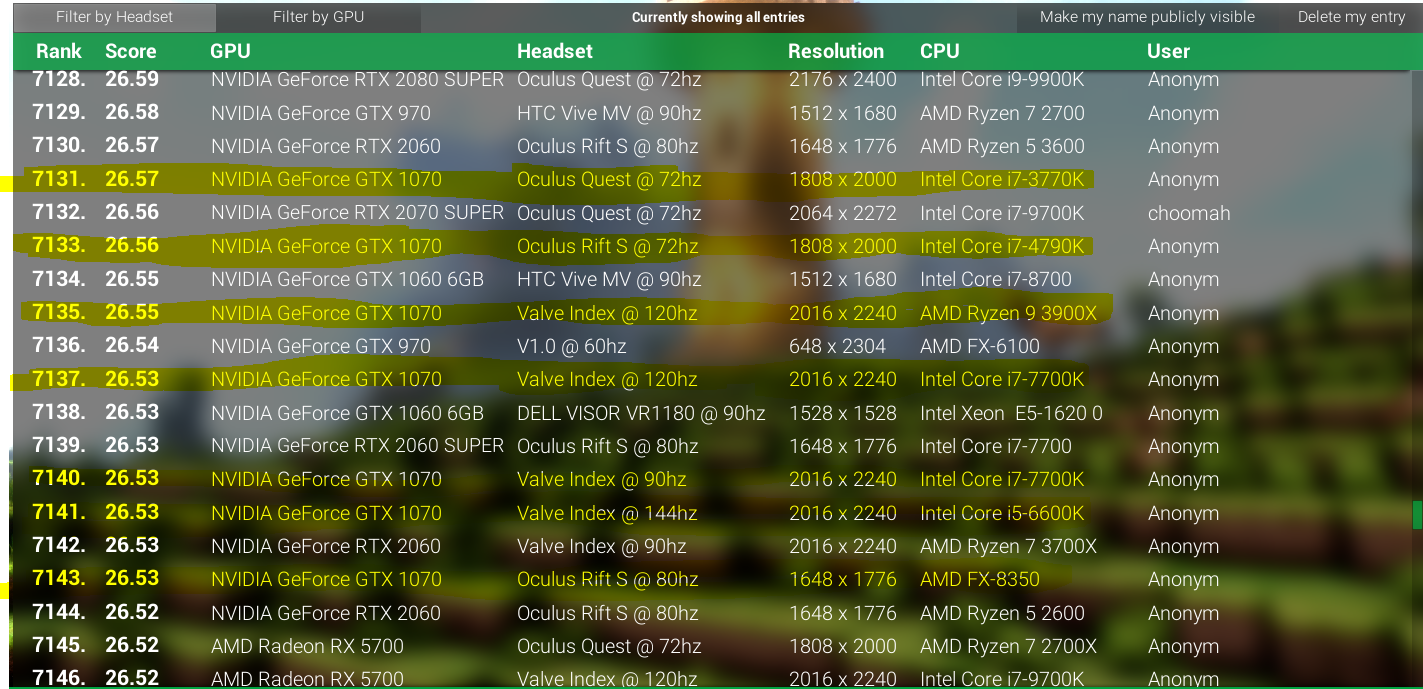Click the Resolution column header
This screenshot has height=689, width=1423.
(836, 51)
